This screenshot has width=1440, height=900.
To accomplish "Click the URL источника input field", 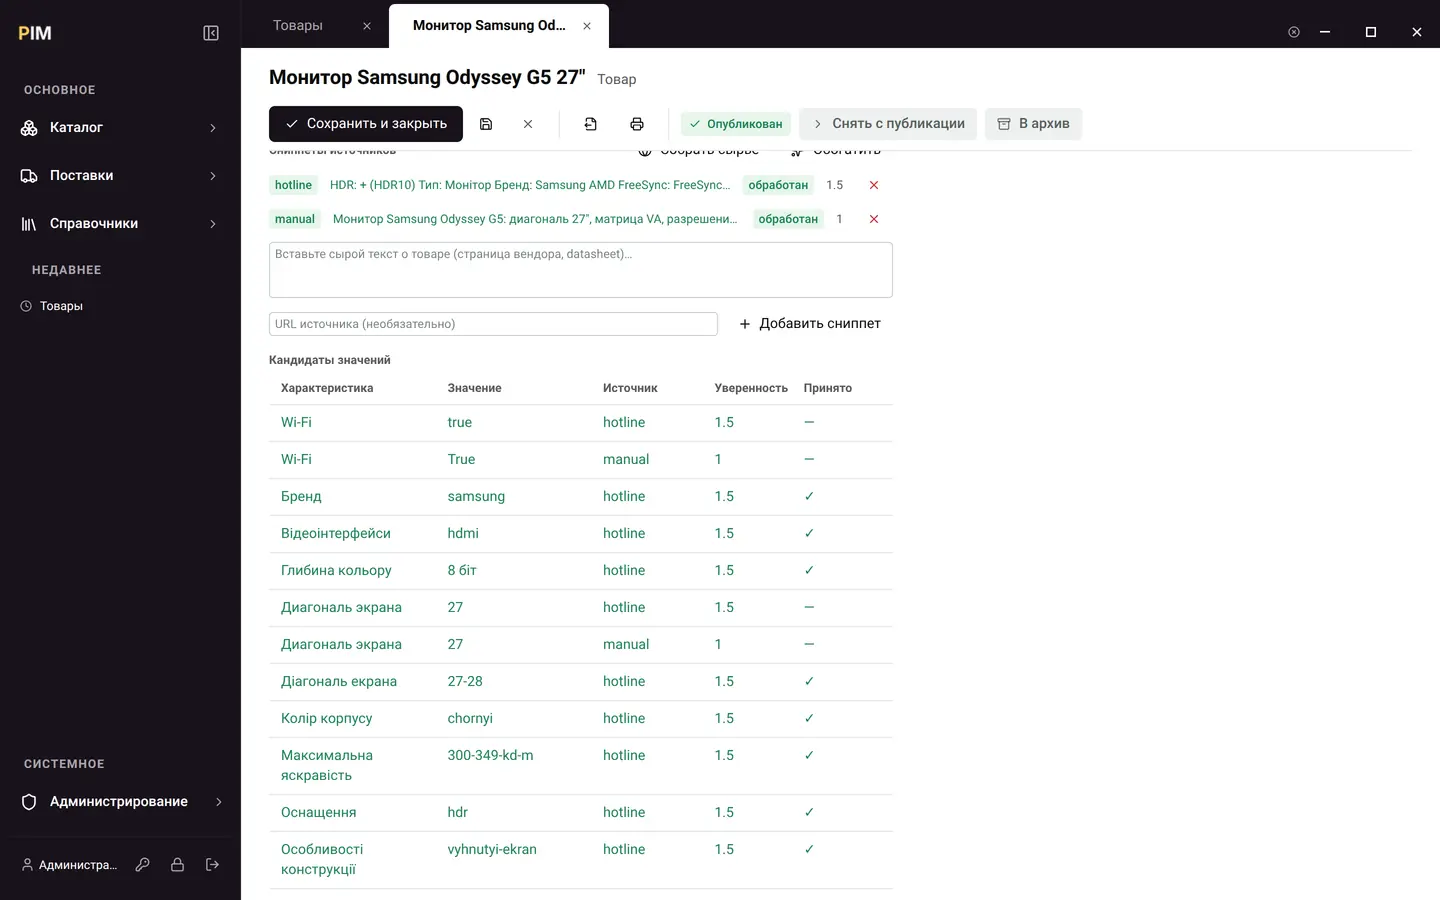I will 493,324.
